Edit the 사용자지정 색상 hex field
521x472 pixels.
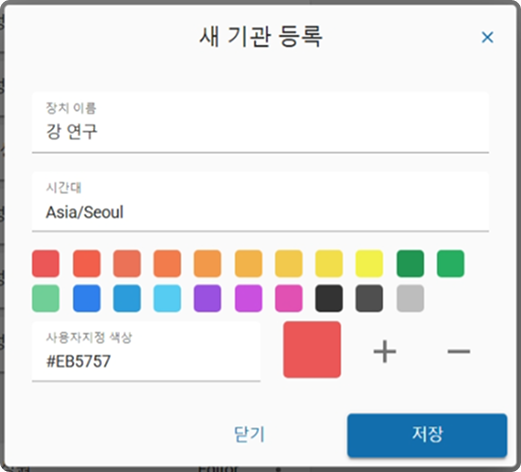pyautogui.click(x=146, y=351)
